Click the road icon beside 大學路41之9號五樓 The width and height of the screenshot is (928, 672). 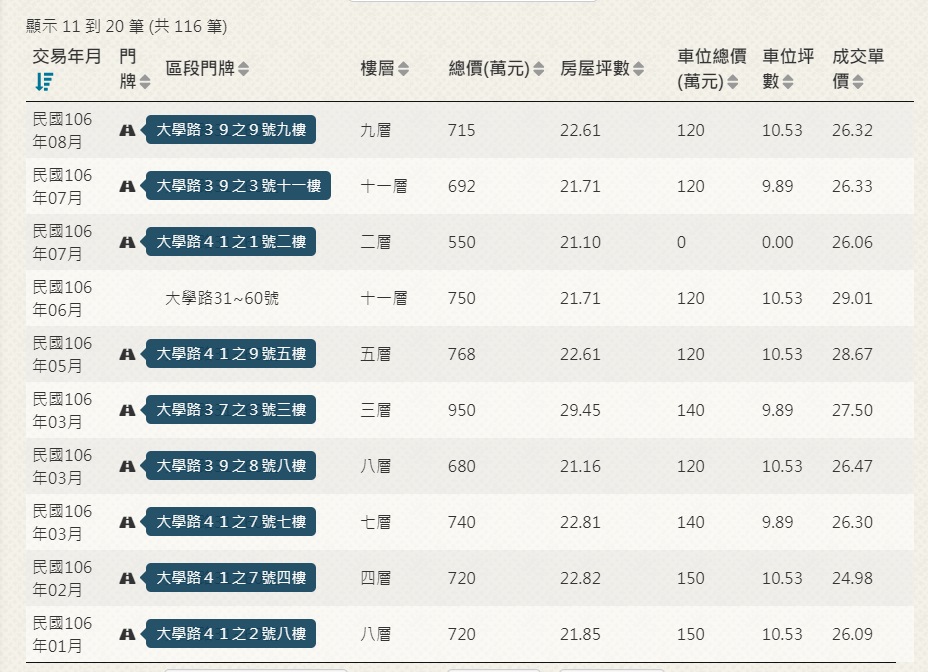click(x=127, y=354)
